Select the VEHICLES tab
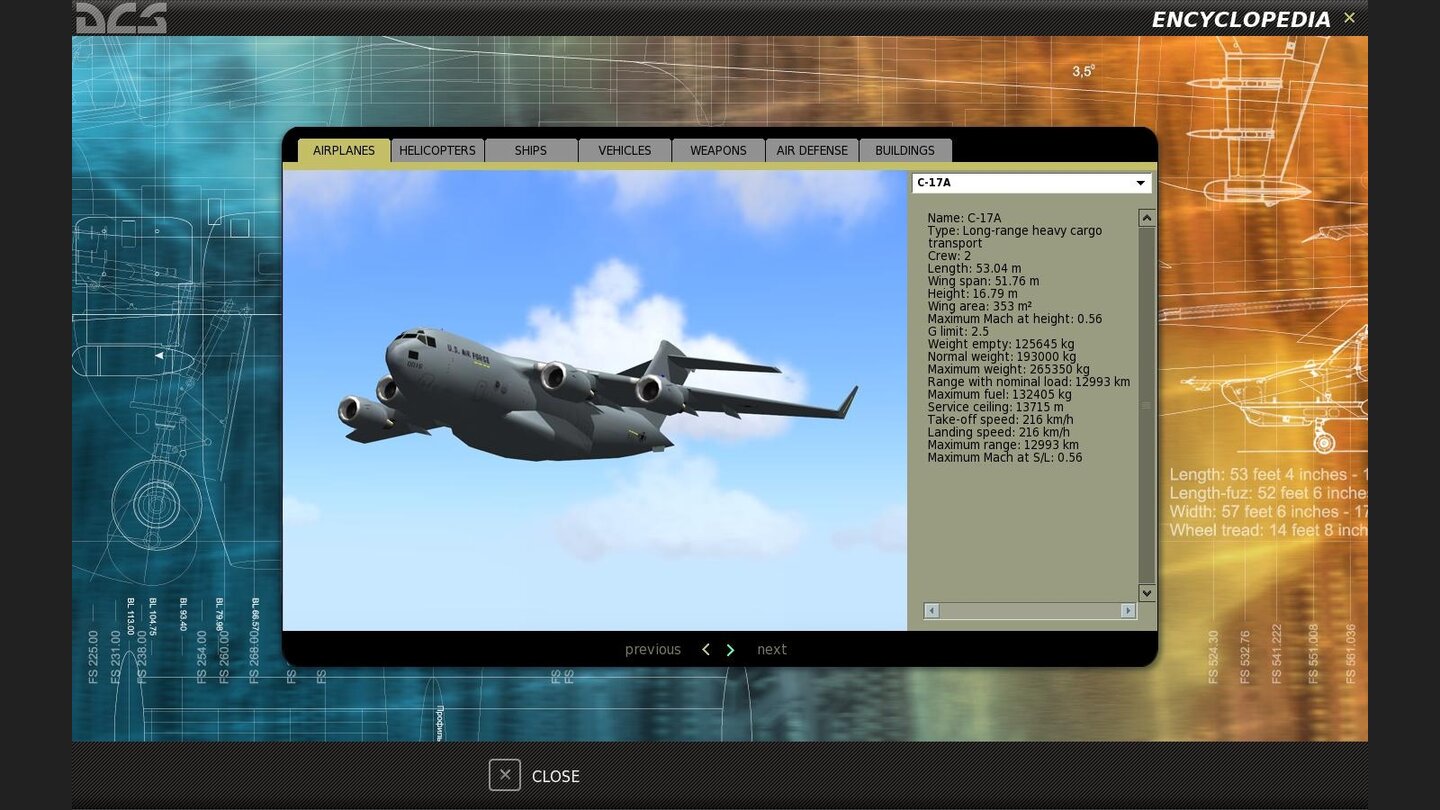Image resolution: width=1440 pixels, height=810 pixels. (x=625, y=150)
